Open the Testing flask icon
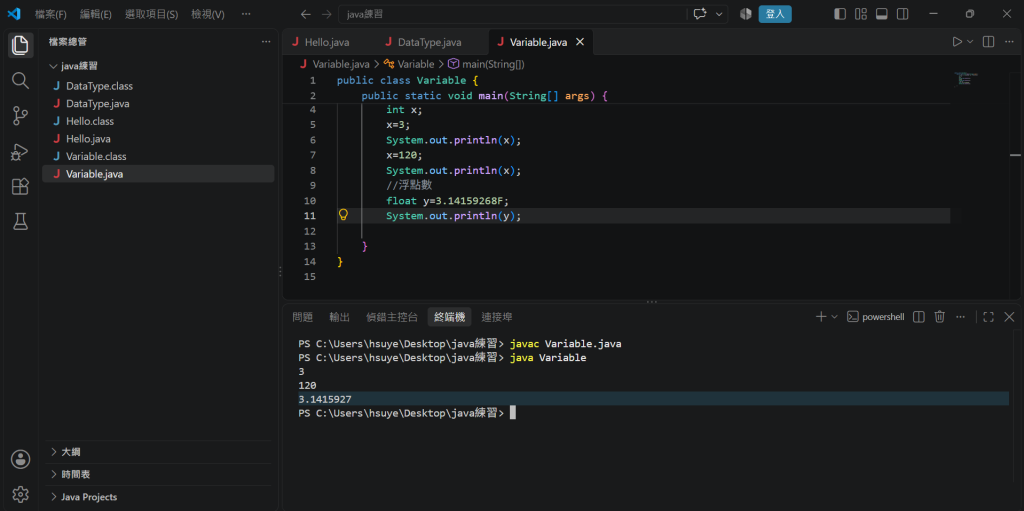 pyautogui.click(x=20, y=222)
